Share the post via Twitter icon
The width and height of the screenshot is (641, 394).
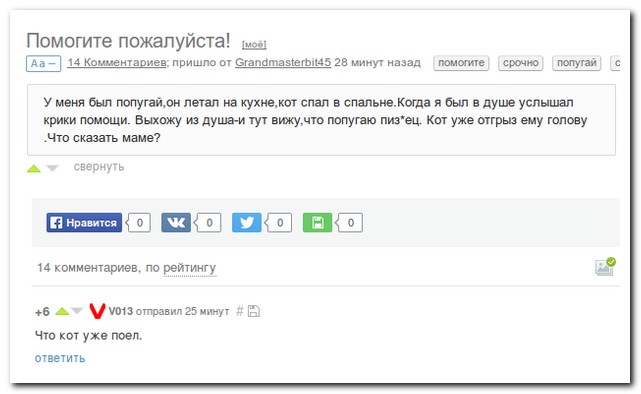(x=247, y=222)
